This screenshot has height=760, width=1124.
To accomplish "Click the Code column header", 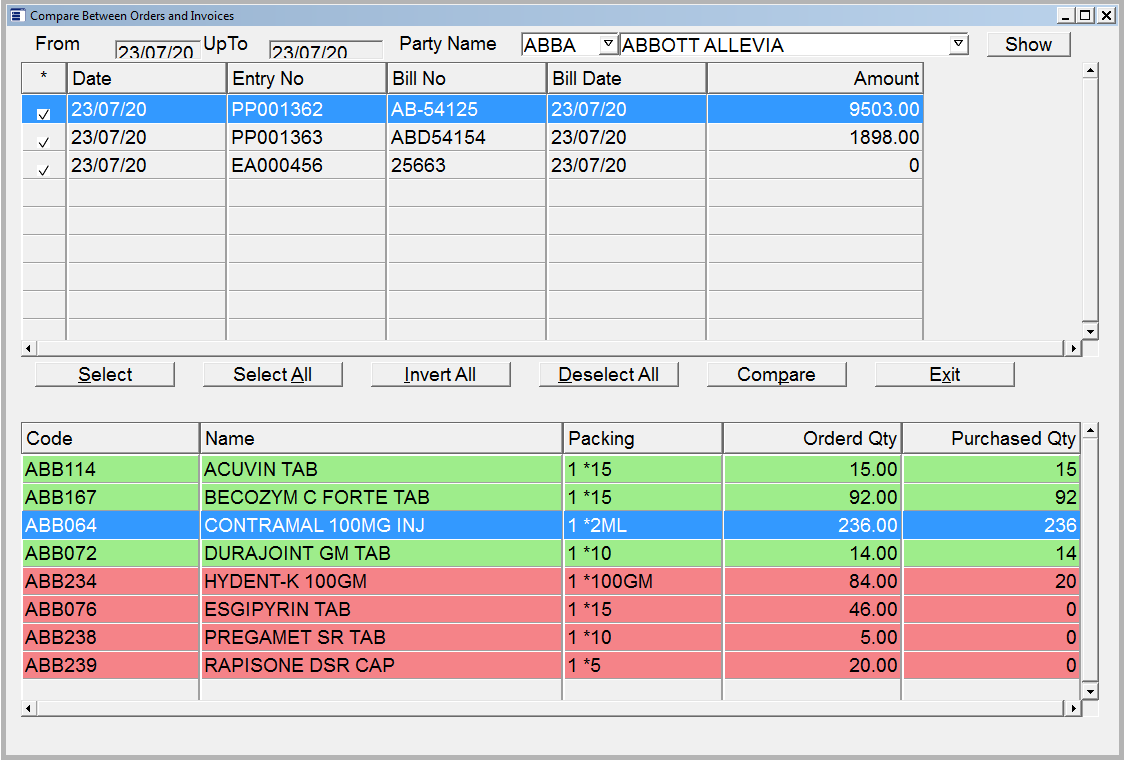I will [110, 438].
